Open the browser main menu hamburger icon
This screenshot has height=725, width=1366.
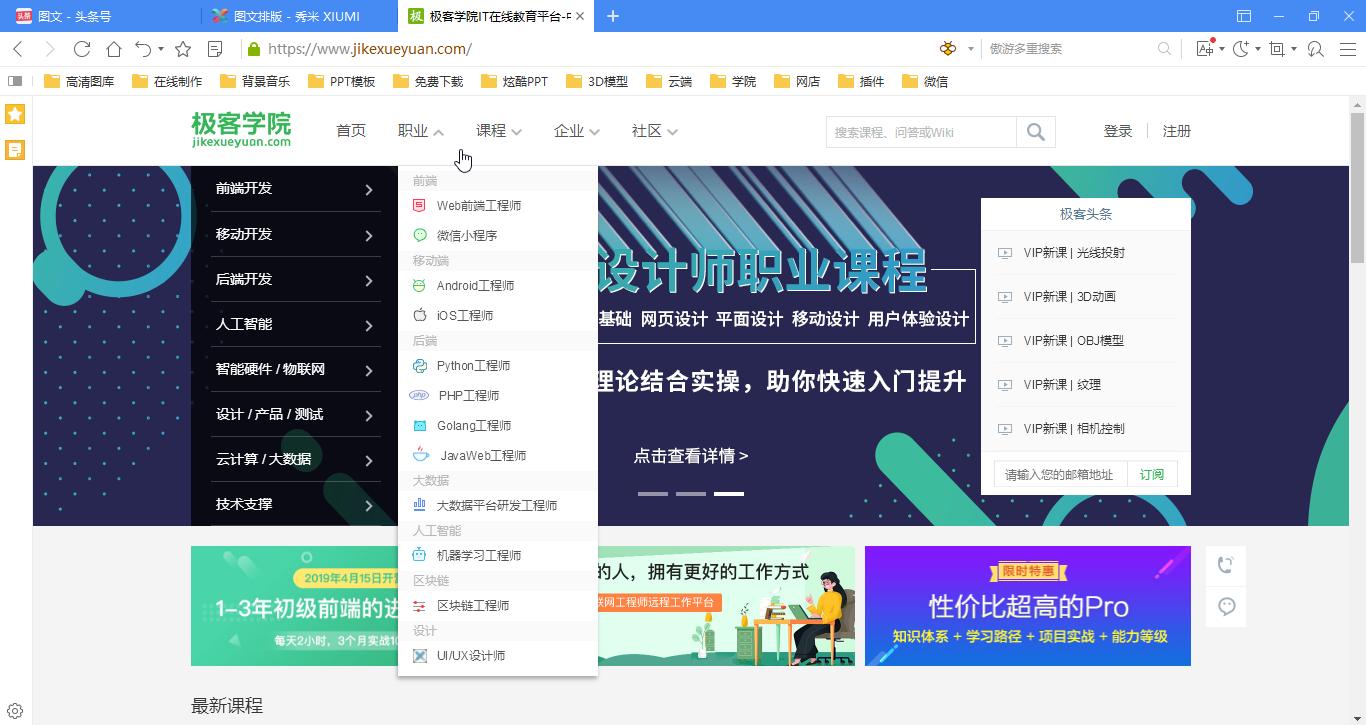(1347, 48)
